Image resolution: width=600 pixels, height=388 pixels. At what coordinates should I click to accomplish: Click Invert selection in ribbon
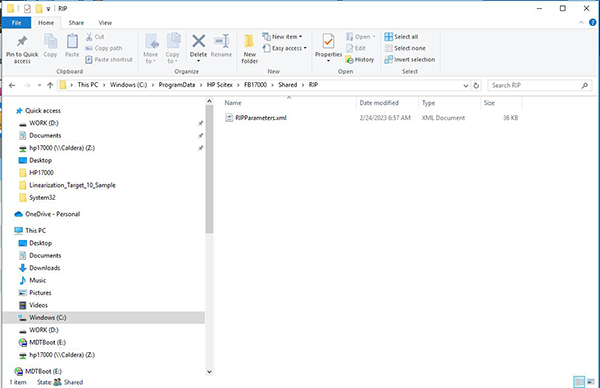tap(409, 60)
